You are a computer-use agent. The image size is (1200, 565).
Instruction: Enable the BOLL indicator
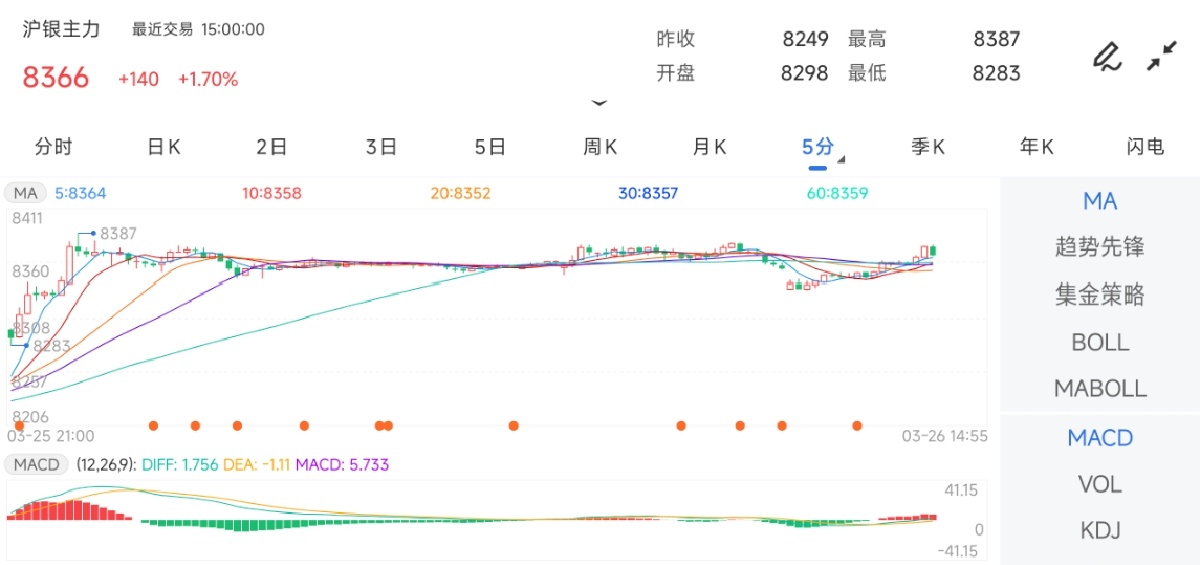coord(1100,342)
